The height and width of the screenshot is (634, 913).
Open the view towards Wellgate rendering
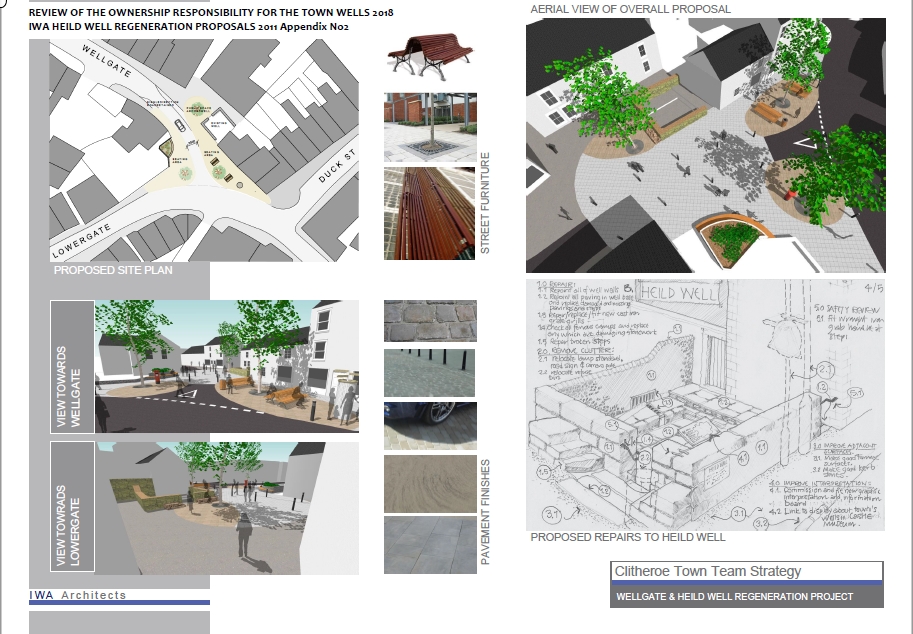(x=226, y=366)
